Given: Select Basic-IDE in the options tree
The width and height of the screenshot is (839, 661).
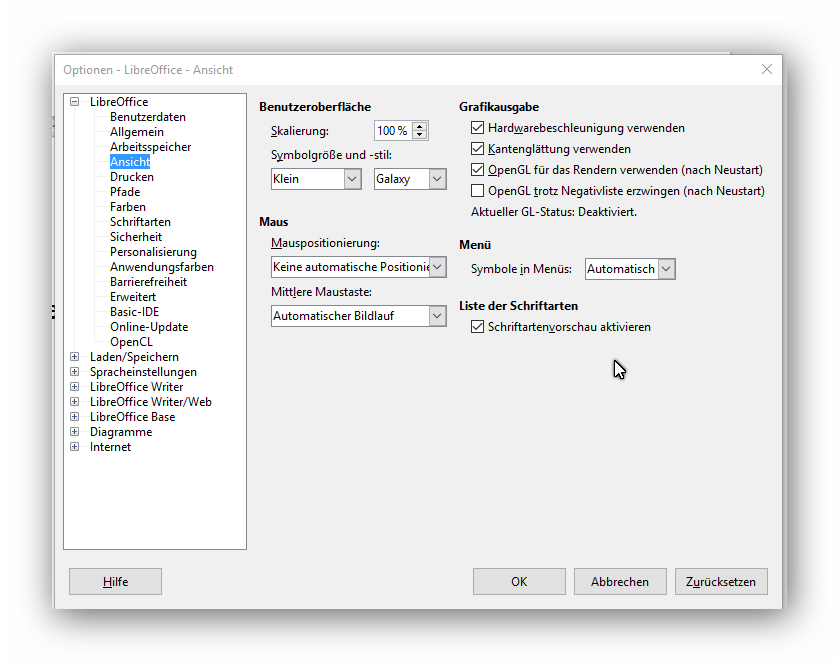Looking at the screenshot, I should coord(134,311).
